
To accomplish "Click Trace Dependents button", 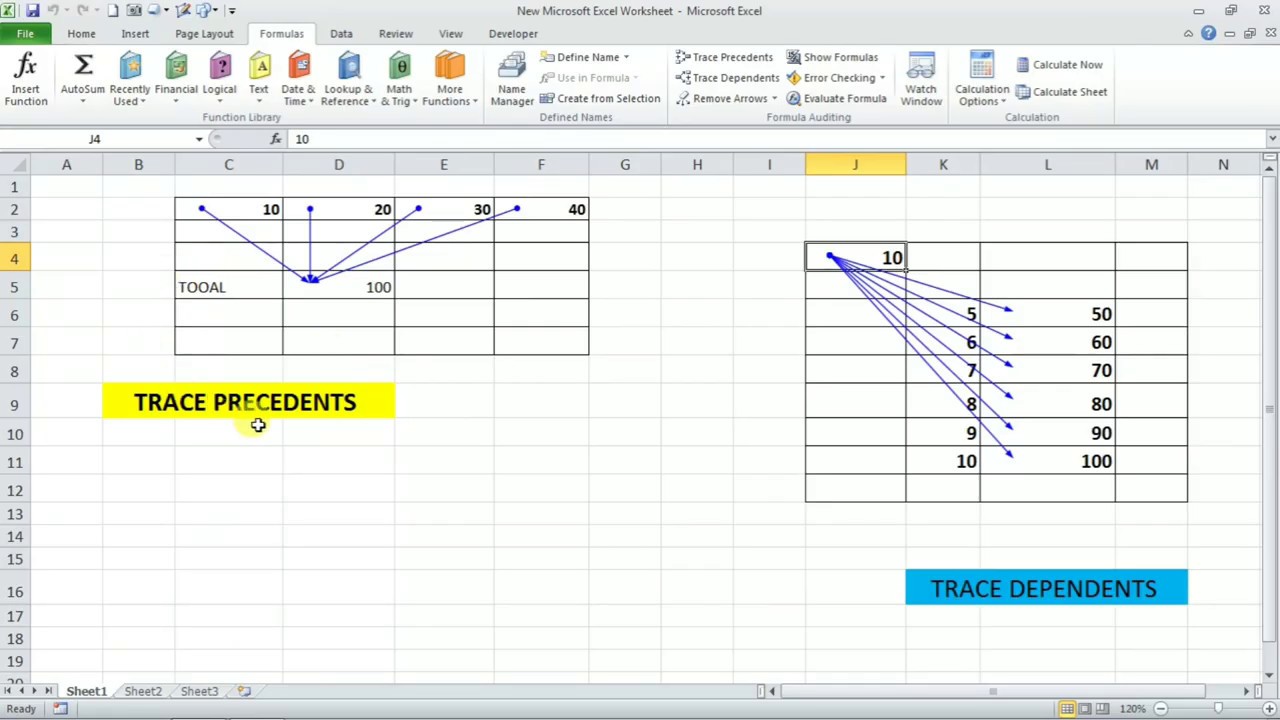I will [727, 78].
